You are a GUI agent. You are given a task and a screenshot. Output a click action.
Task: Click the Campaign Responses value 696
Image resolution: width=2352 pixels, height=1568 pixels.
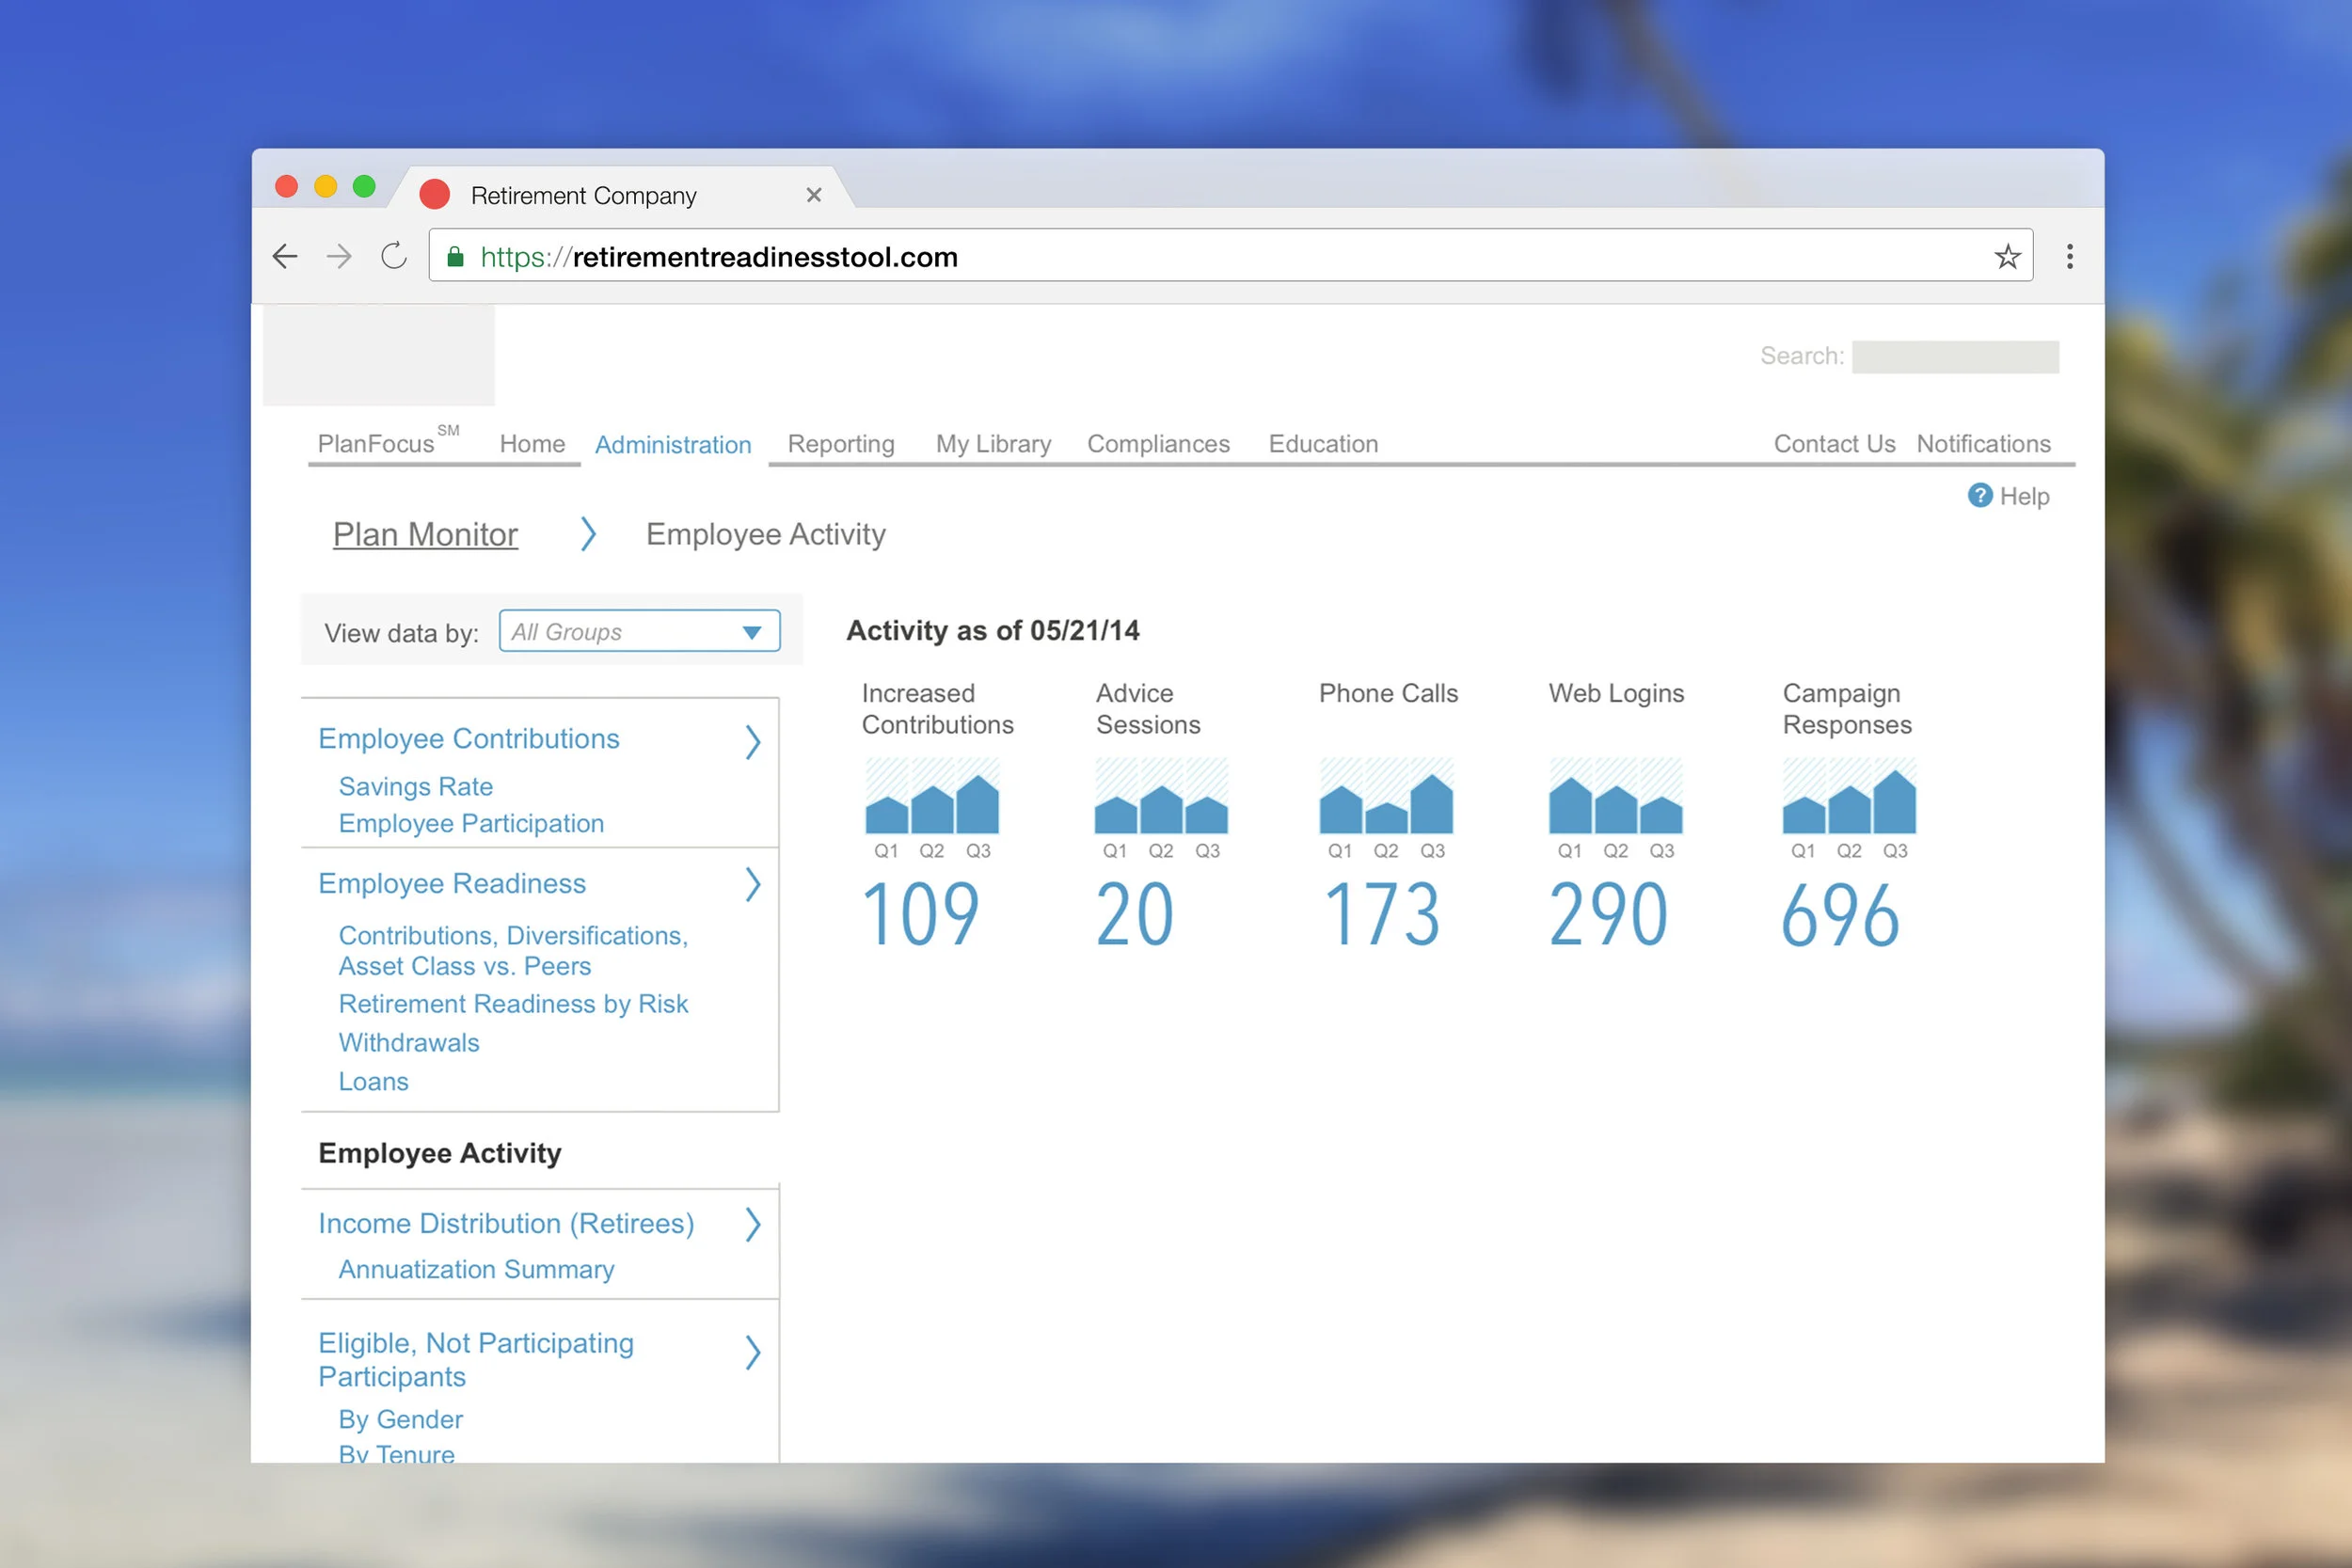click(x=1840, y=915)
